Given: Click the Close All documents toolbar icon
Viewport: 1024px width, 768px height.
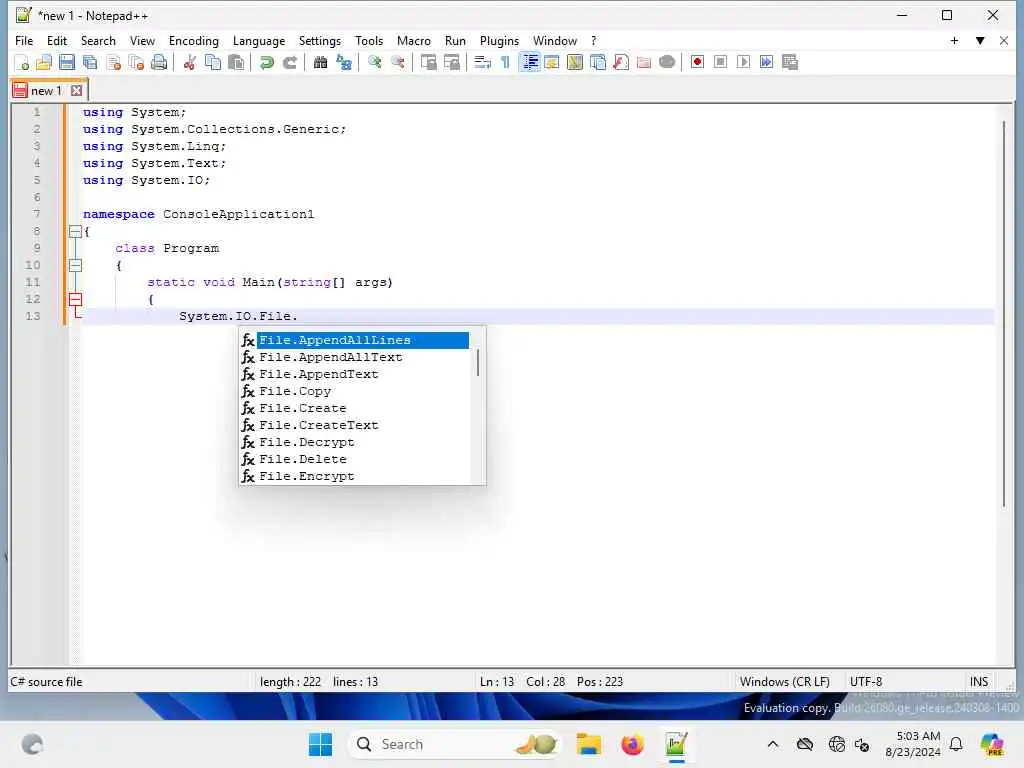Looking at the screenshot, I should [x=136, y=62].
